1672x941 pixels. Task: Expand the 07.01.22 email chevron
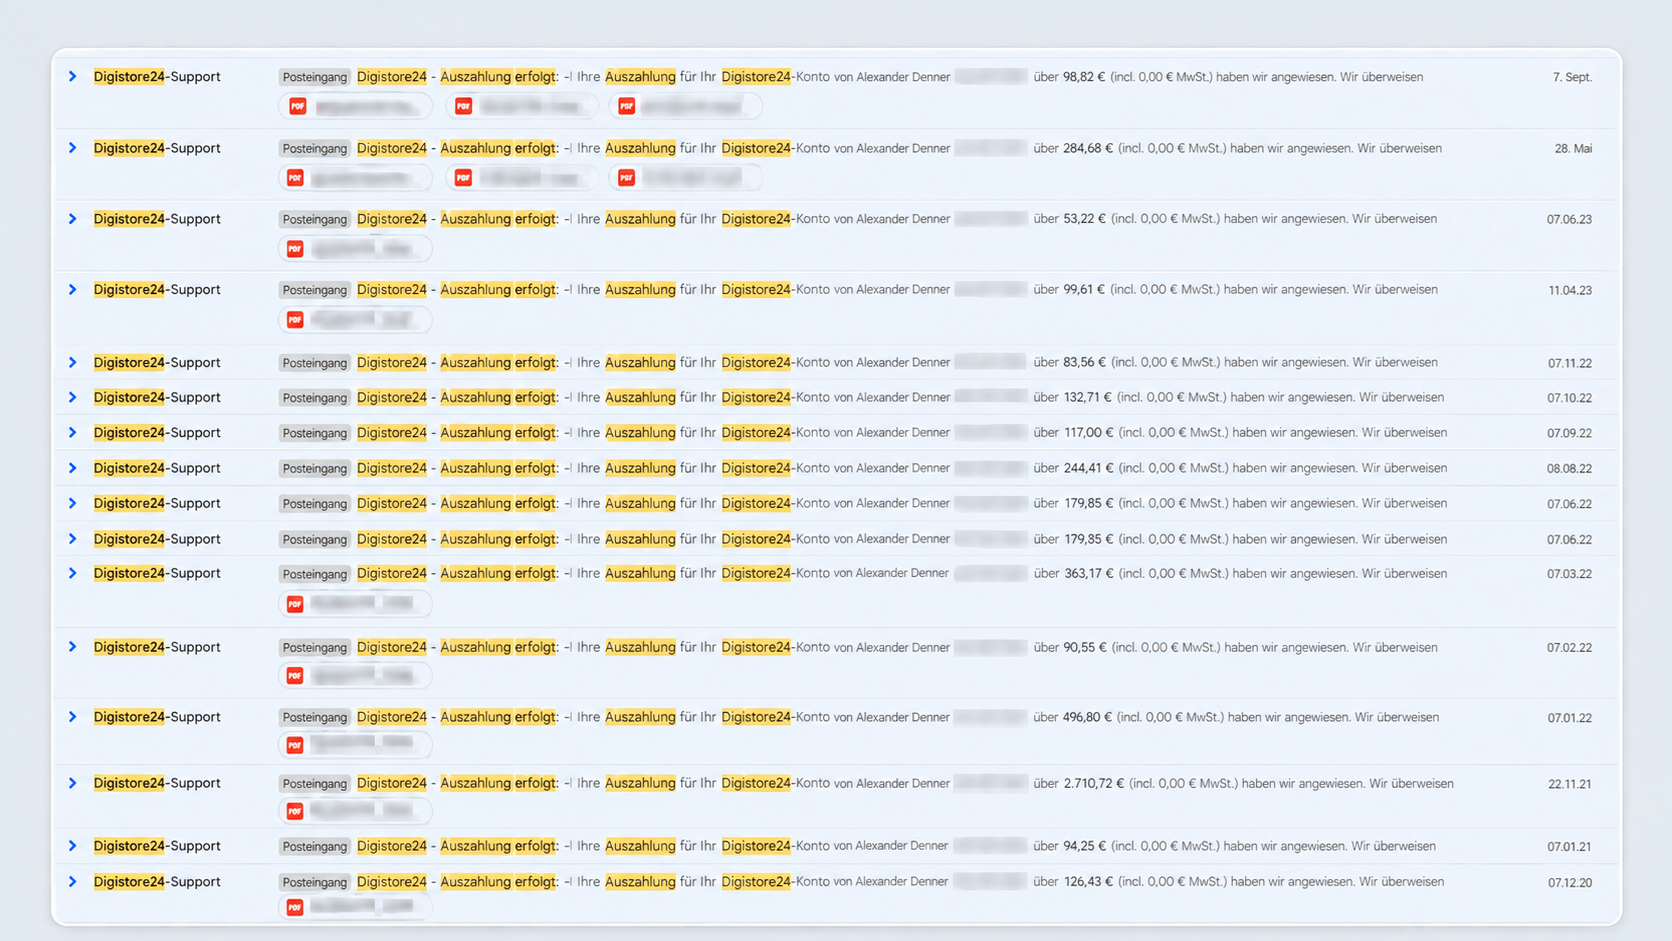pyautogui.click(x=72, y=717)
